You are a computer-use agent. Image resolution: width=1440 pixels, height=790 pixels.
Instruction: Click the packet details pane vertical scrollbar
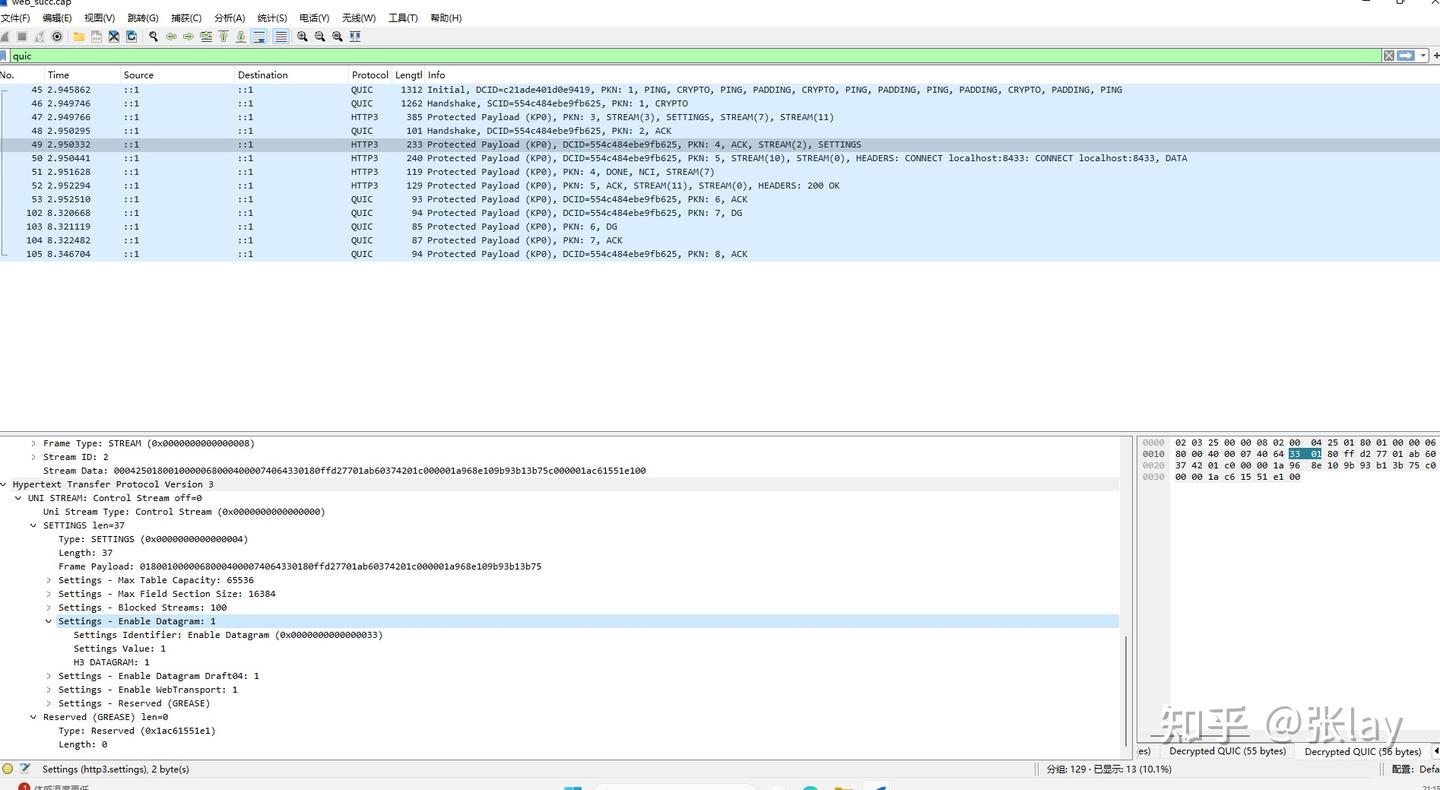click(x=1126, y=690)
